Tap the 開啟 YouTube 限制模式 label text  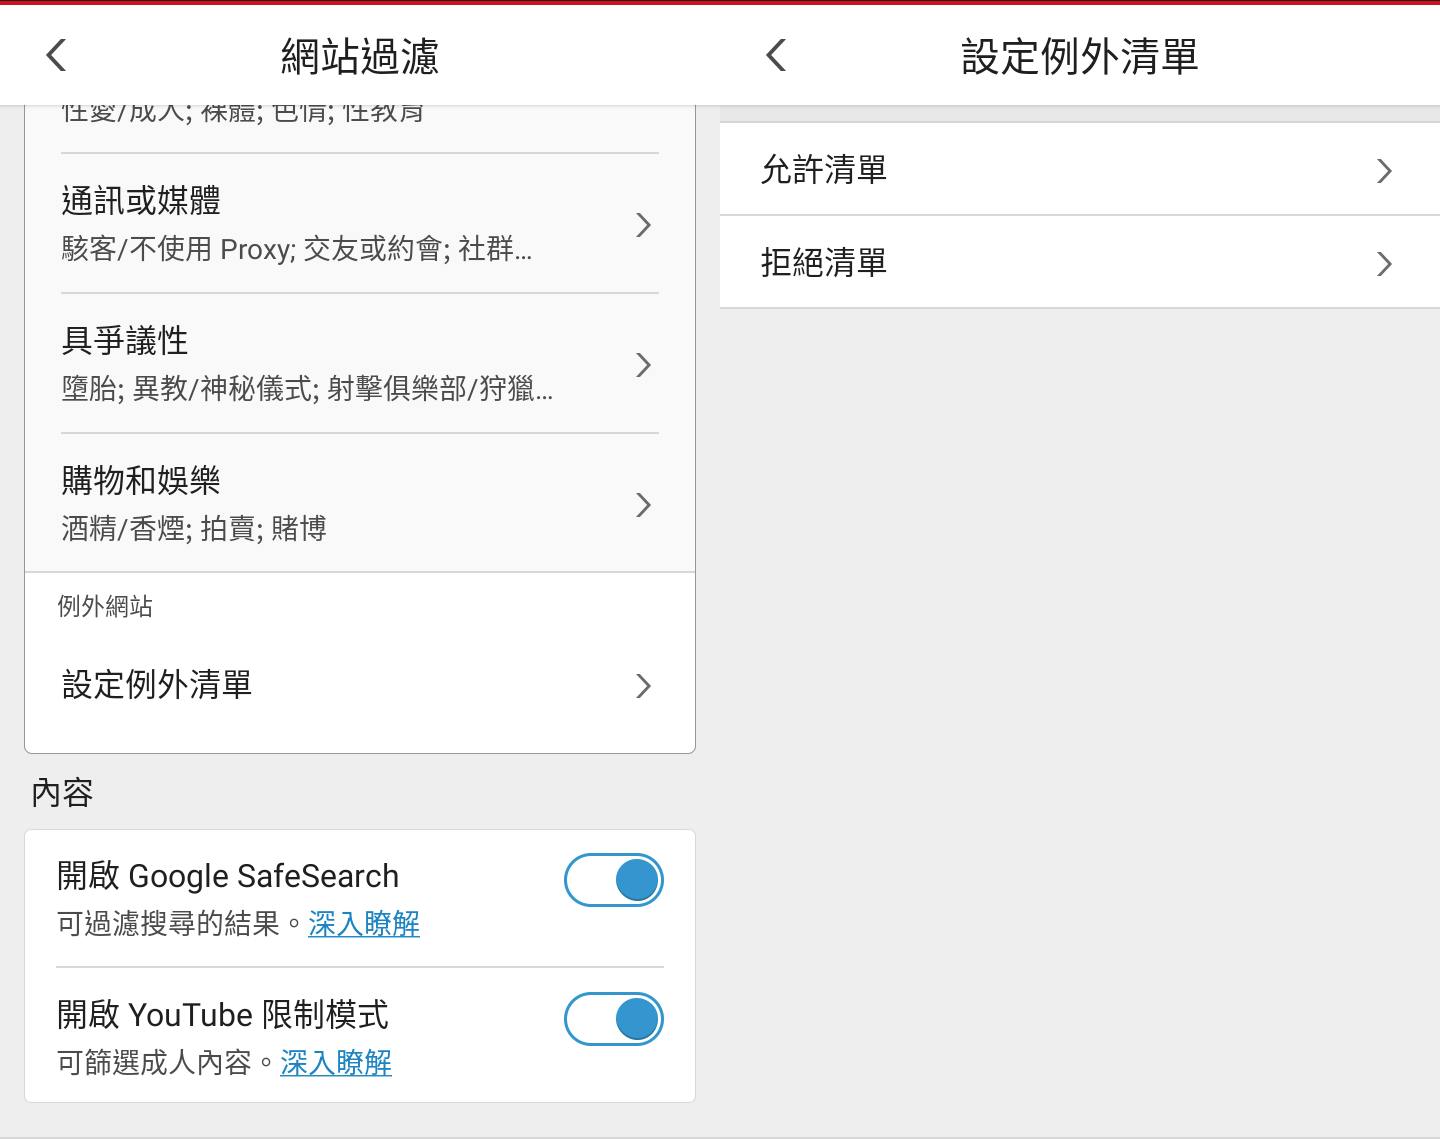[223, 1015]
